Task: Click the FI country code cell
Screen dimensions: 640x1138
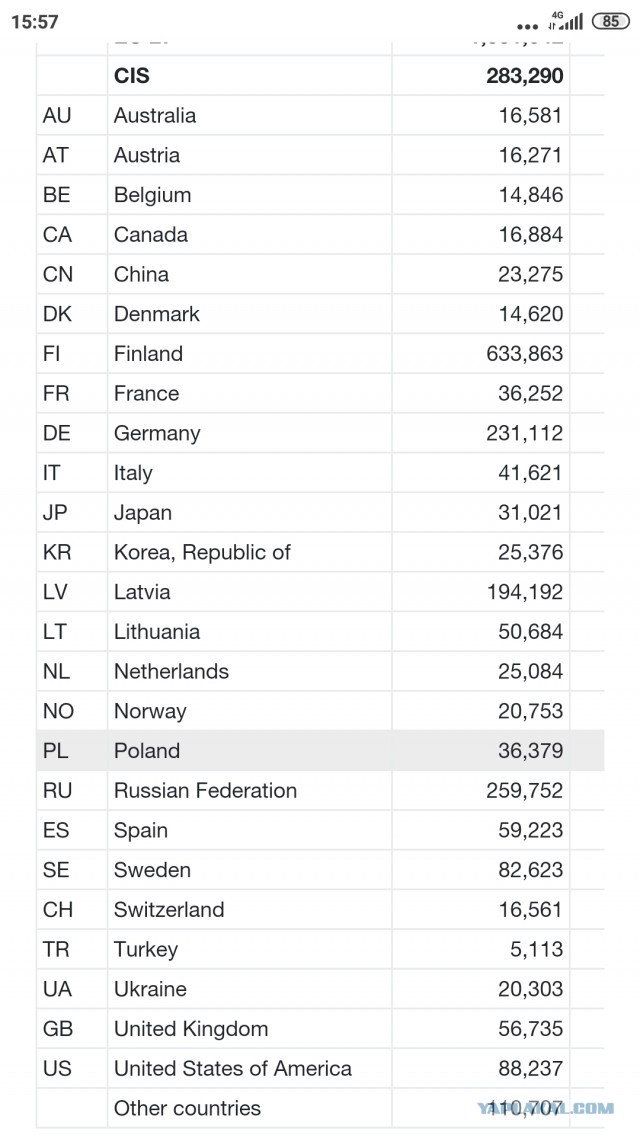Action: click(72, 353)
